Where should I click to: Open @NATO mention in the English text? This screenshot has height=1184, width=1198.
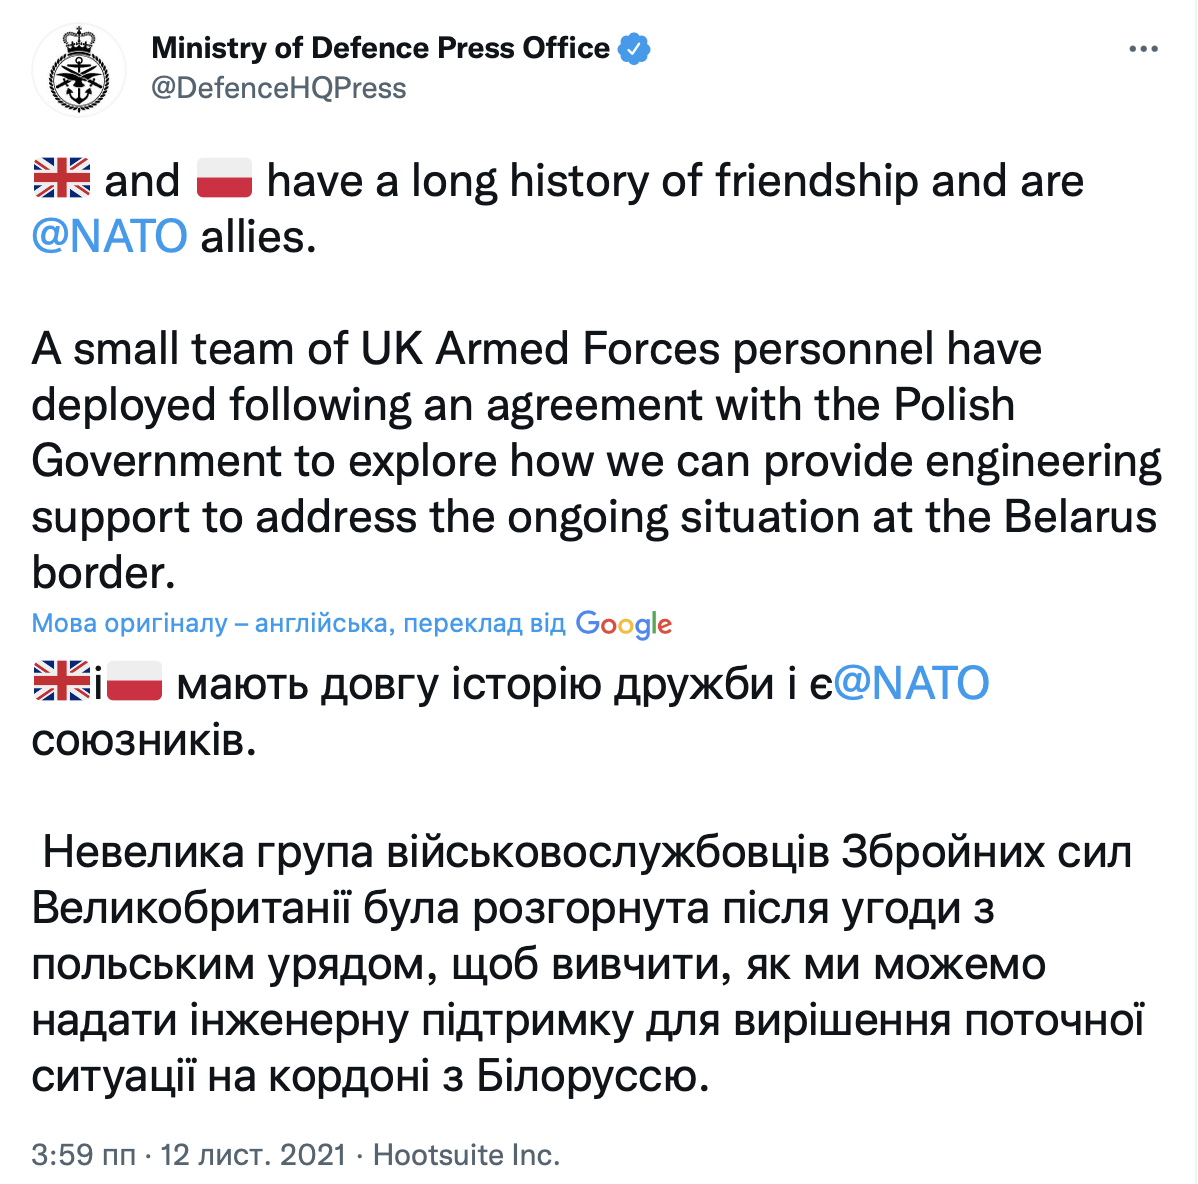click(109, 237)
